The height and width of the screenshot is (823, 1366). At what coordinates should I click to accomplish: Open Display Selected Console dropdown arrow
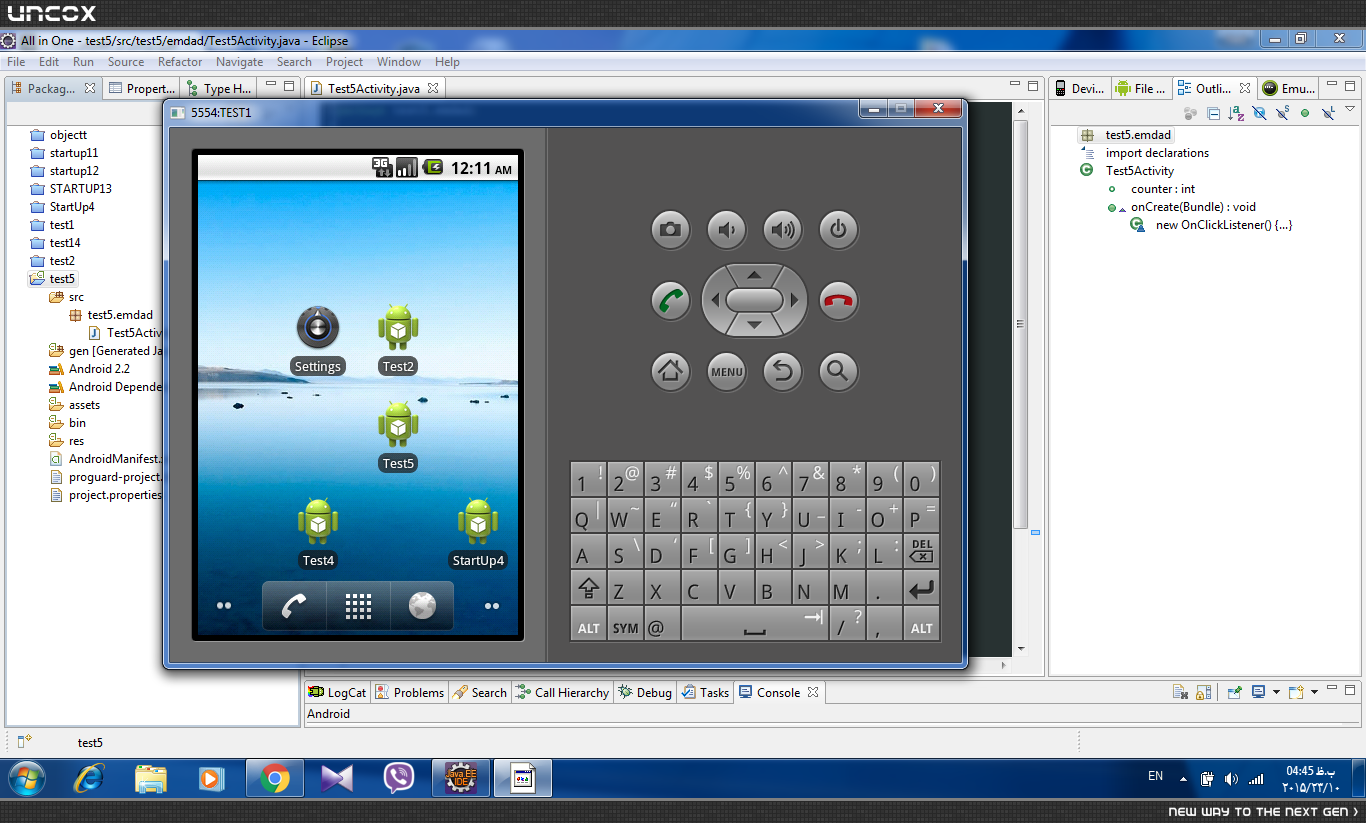[x=1276, y=692]
